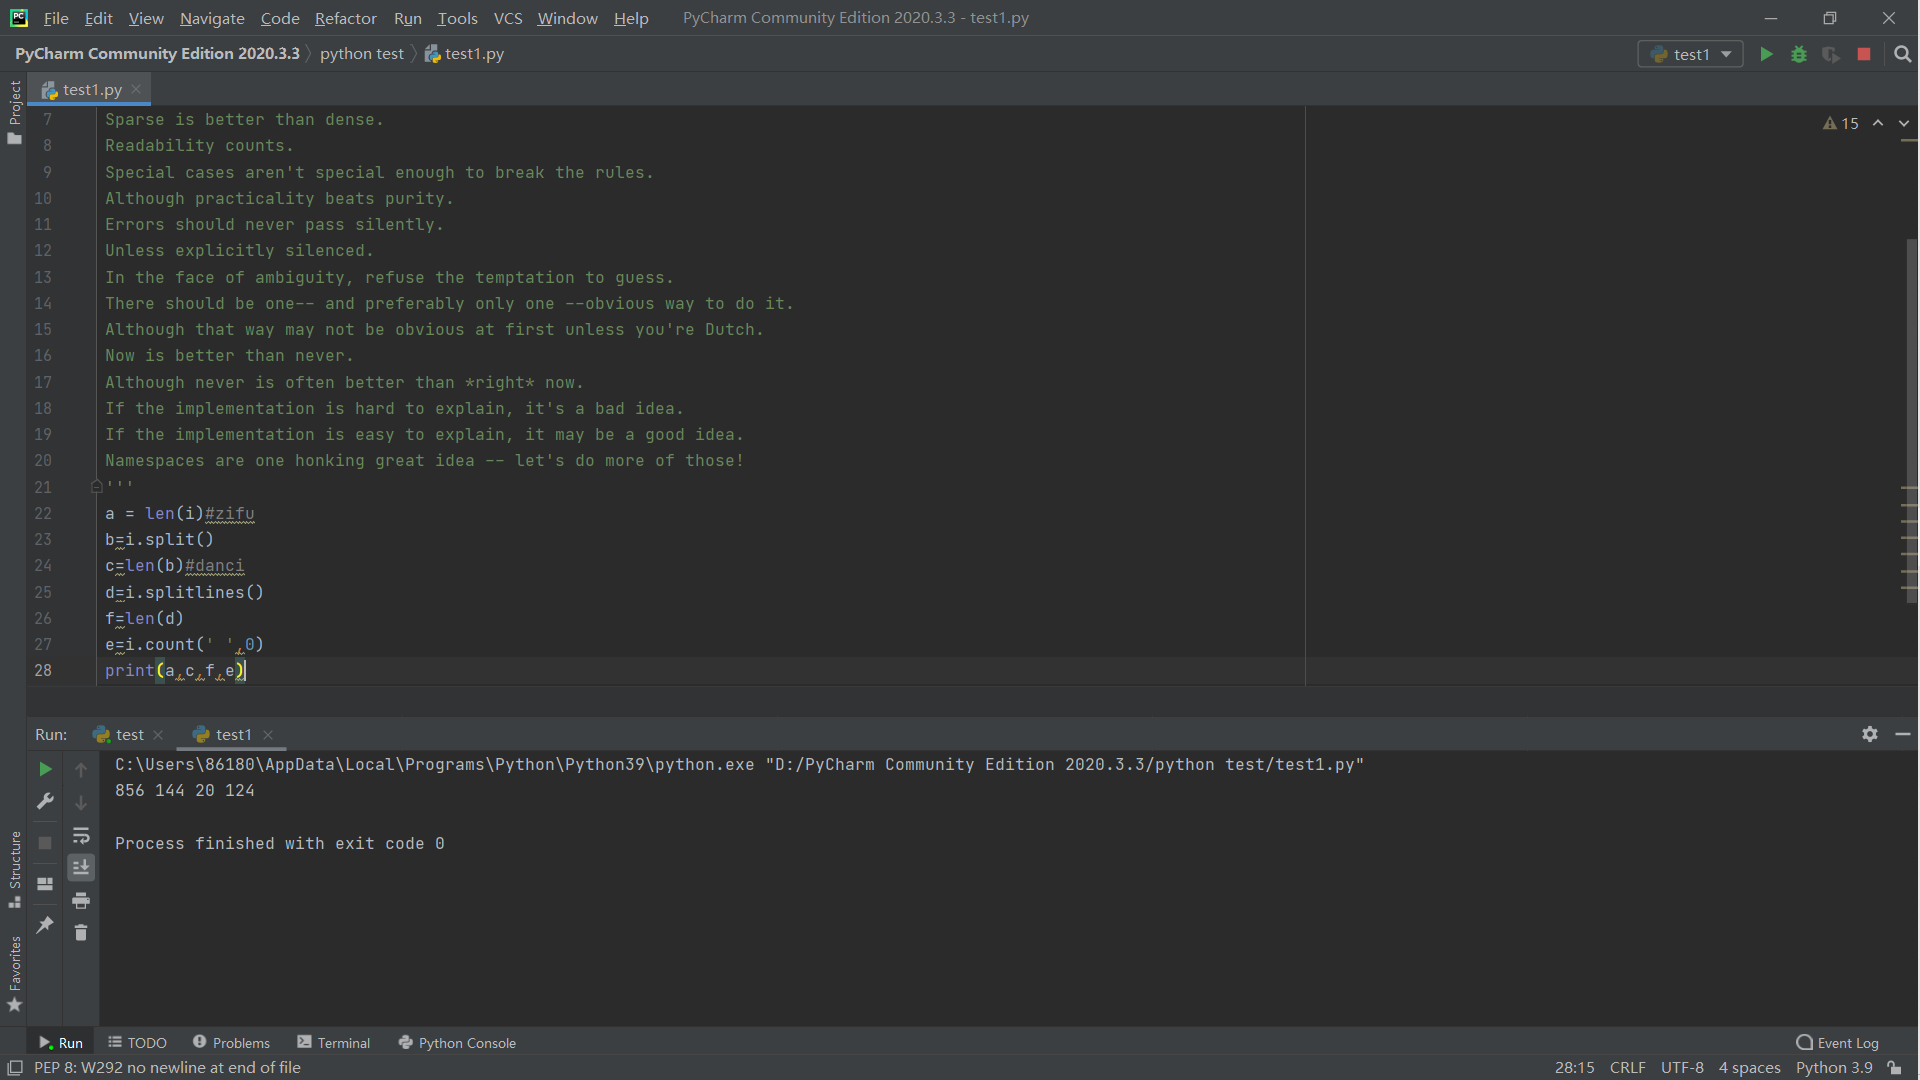
Task: Switch to the test run tab
Action: 129,734
